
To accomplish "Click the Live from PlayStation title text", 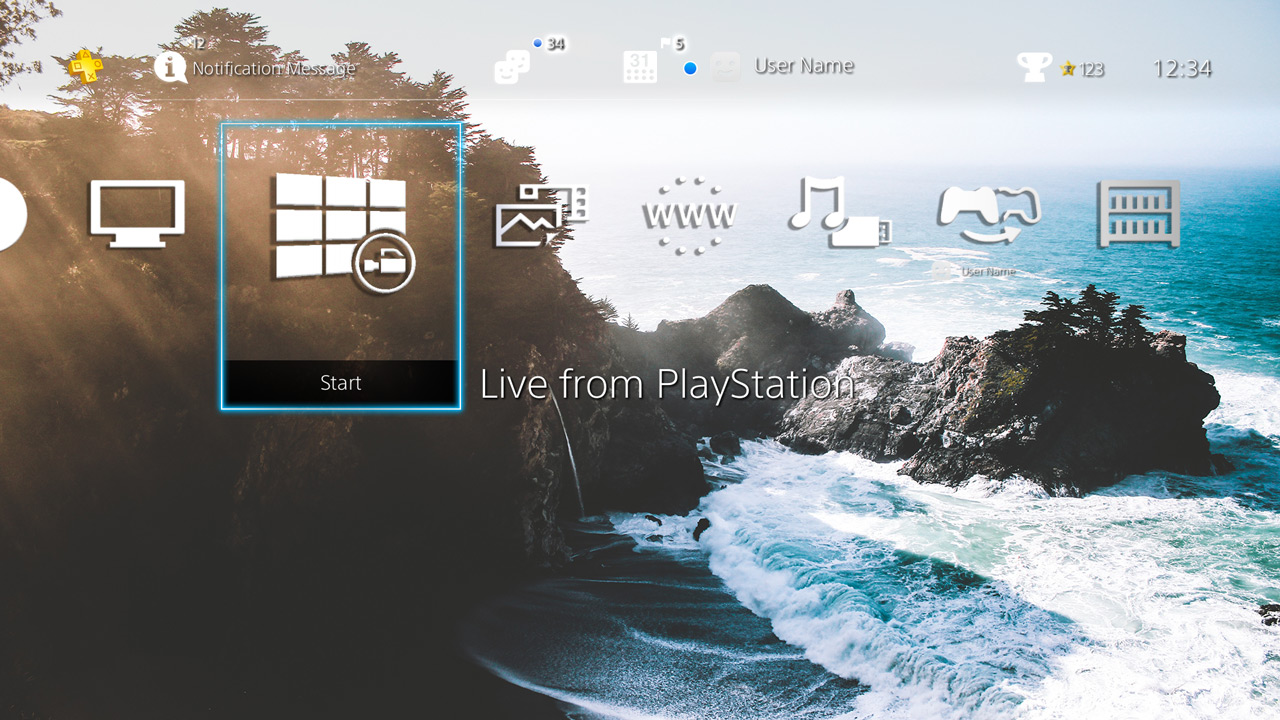I will click(668, 384).
